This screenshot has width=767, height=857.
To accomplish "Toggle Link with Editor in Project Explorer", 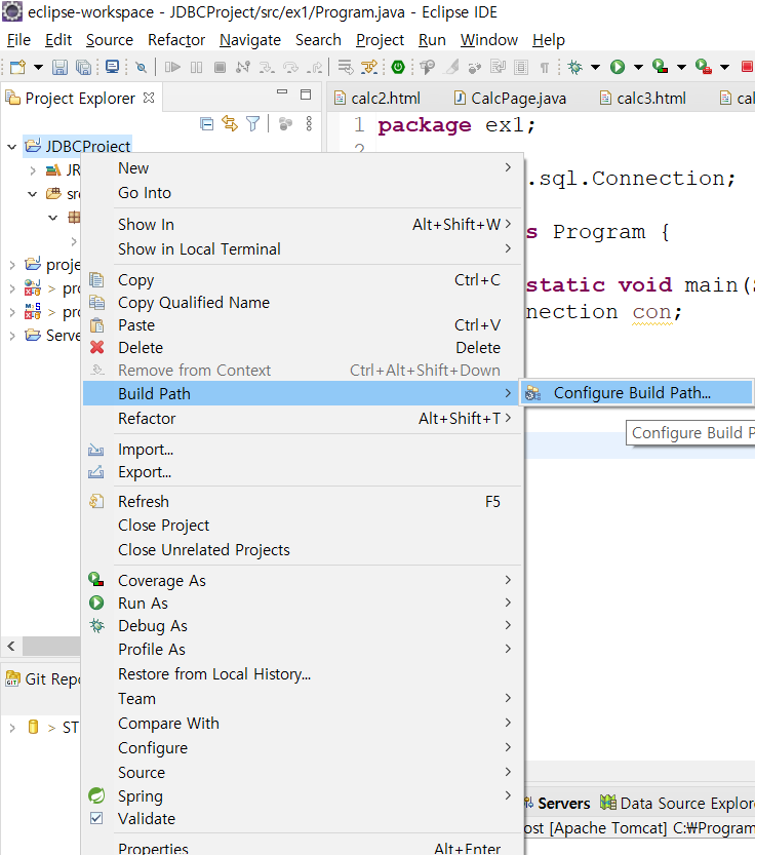I will (x=230, y=124).
